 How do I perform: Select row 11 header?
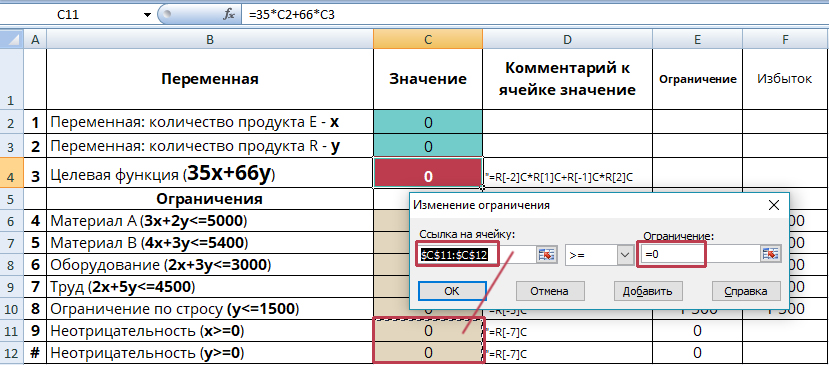coord(12,331)
